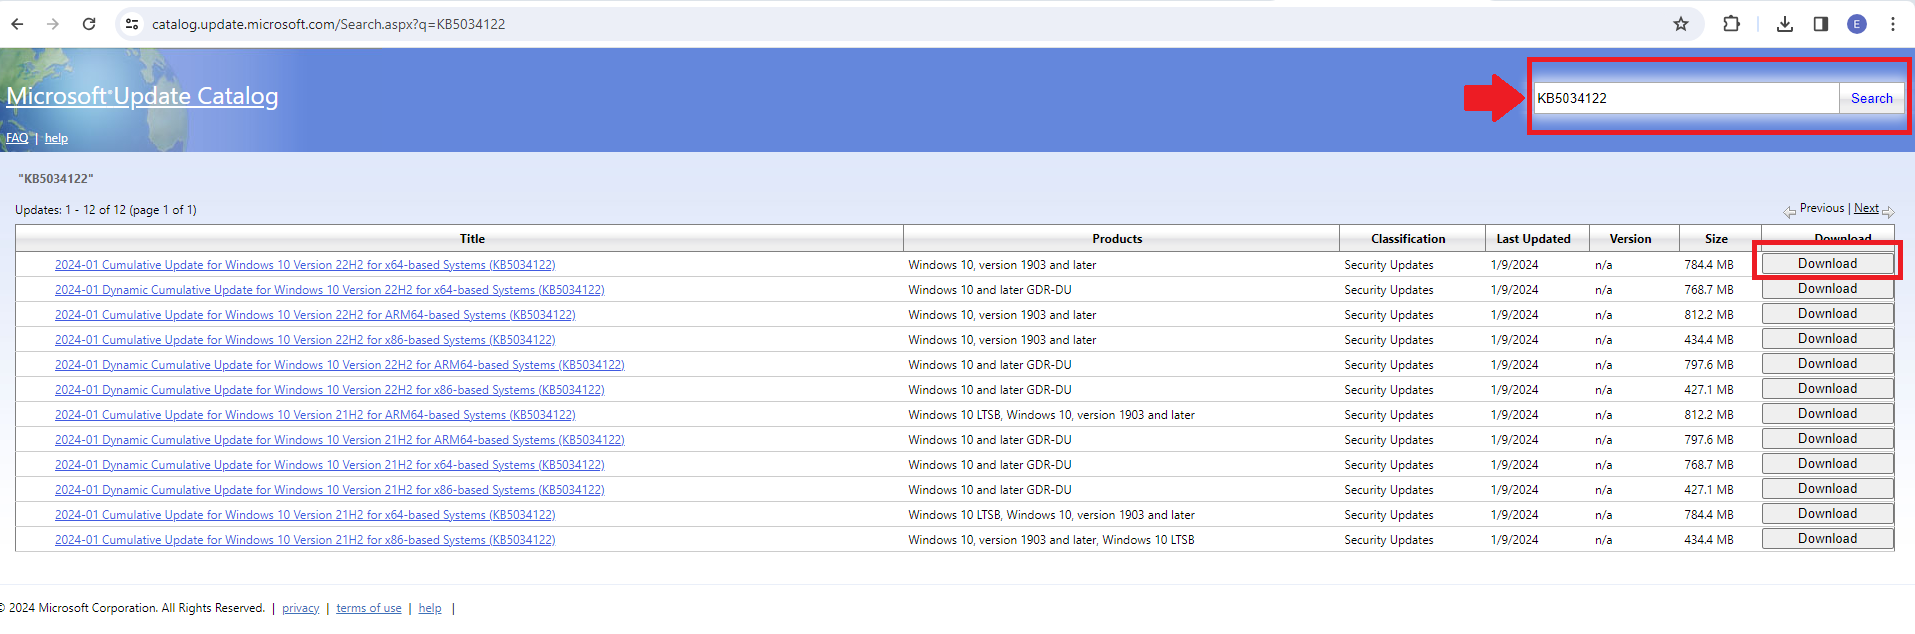The image size is (1915, 634).
Task: Bookmark this page with the star icon
Action: coord(1681,24)
